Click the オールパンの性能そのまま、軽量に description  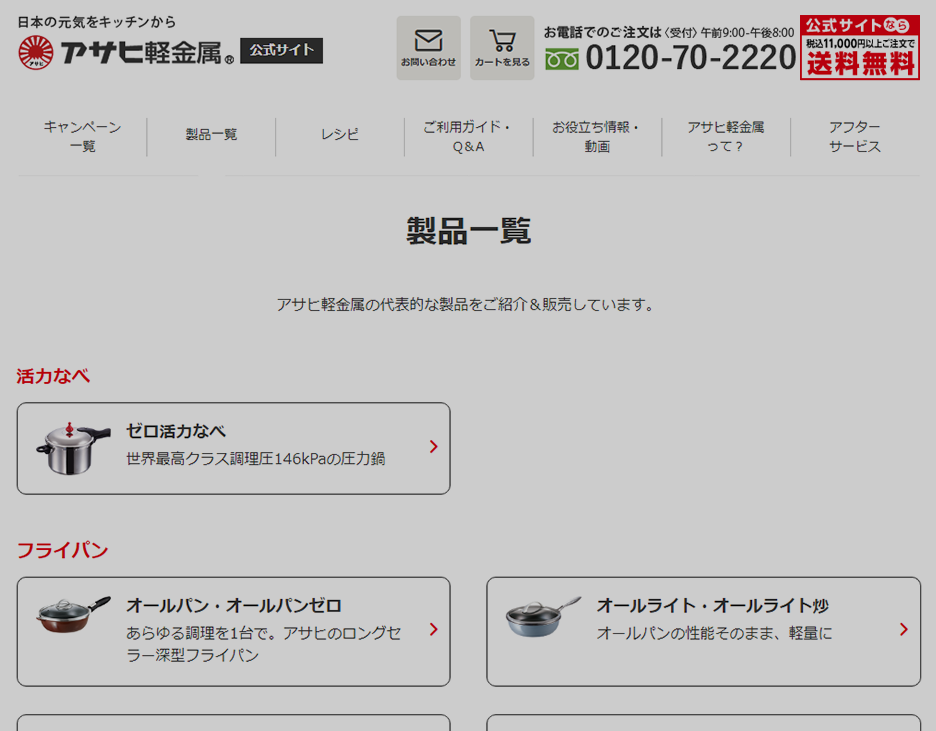[715, 633]
